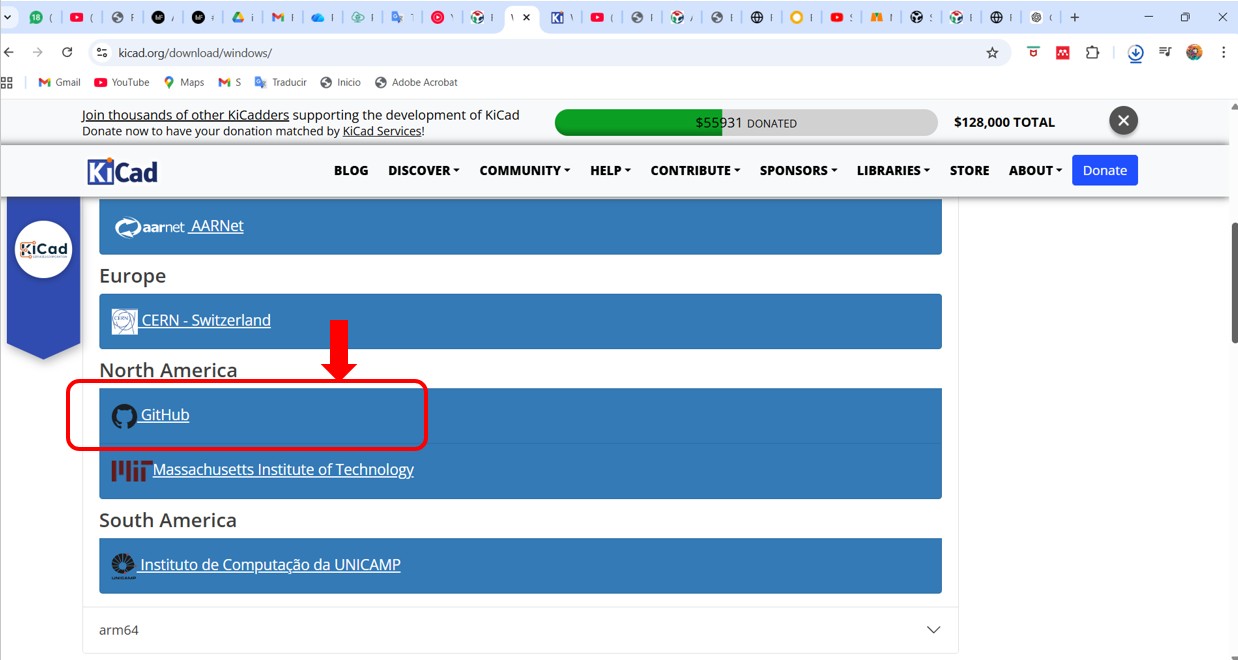Image resolution: width=1238 pixels, height=660 pixels.
Task: Download from Massachusetts Institute of Technology mirror
Action: pyautogui.click(x=283, y=470)
